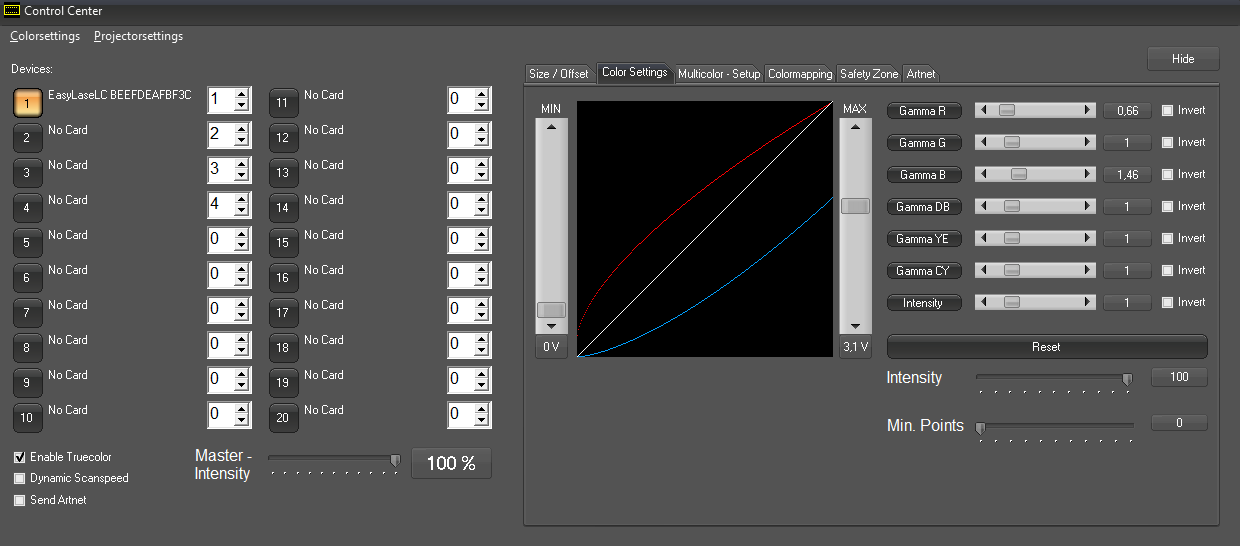Viewport: 1240px width, 546px height.
Task: Click right arrow of Gamma R slider
Action: pyautogui.click(x=1088, y=111)
